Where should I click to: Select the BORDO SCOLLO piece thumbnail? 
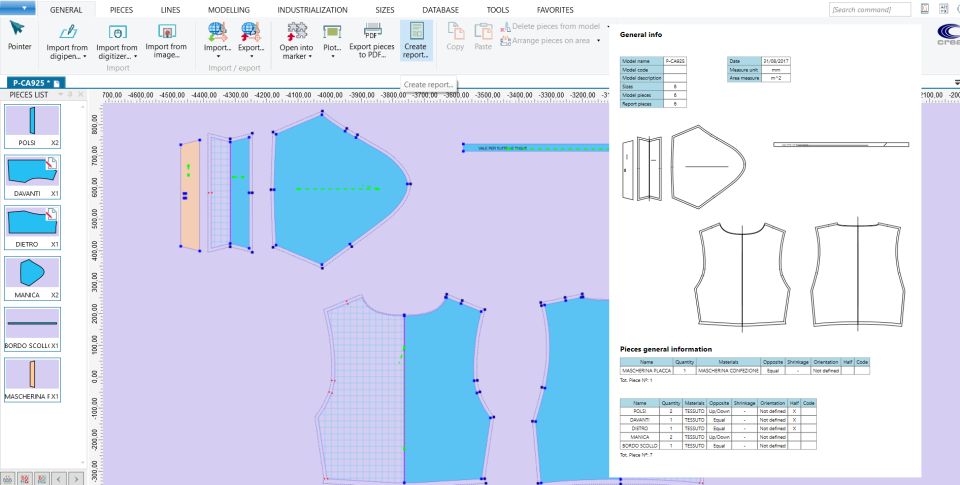click(32, 329)
